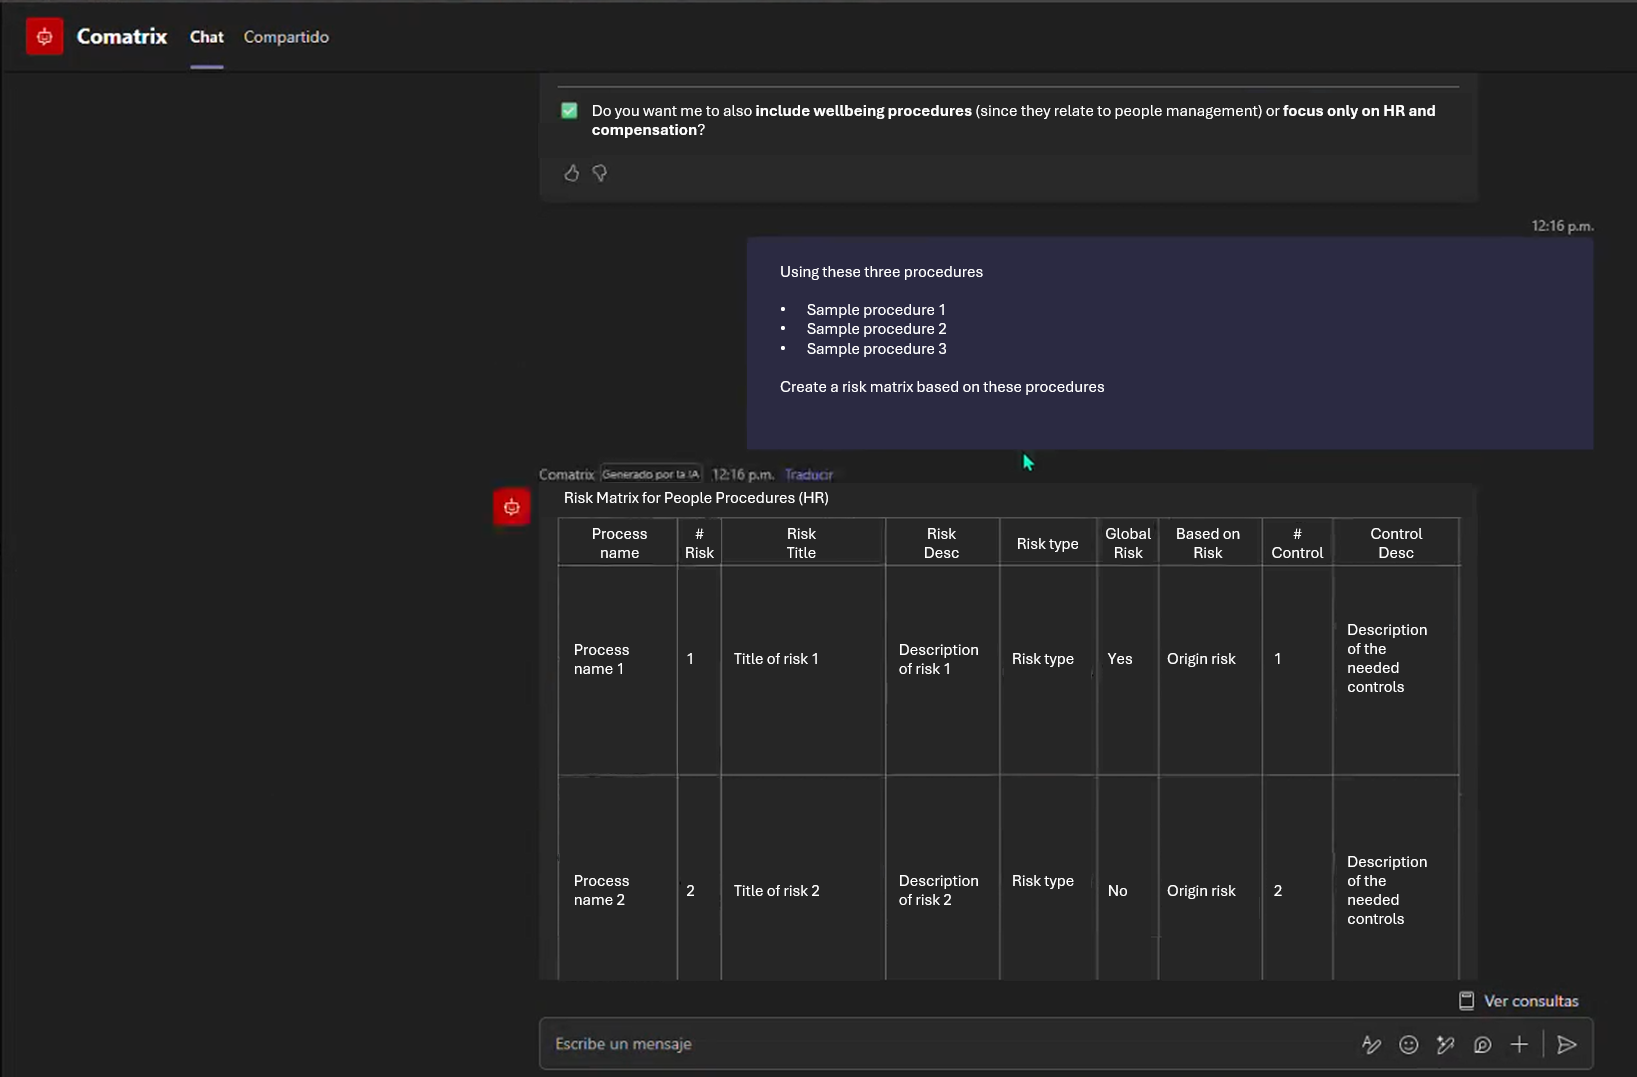
Task: Select the Sample procedure 3 bullet
Action: point(877,349)
